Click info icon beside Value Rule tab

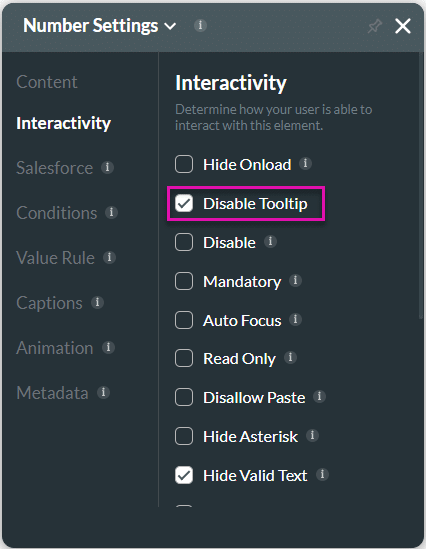point(109,257)
